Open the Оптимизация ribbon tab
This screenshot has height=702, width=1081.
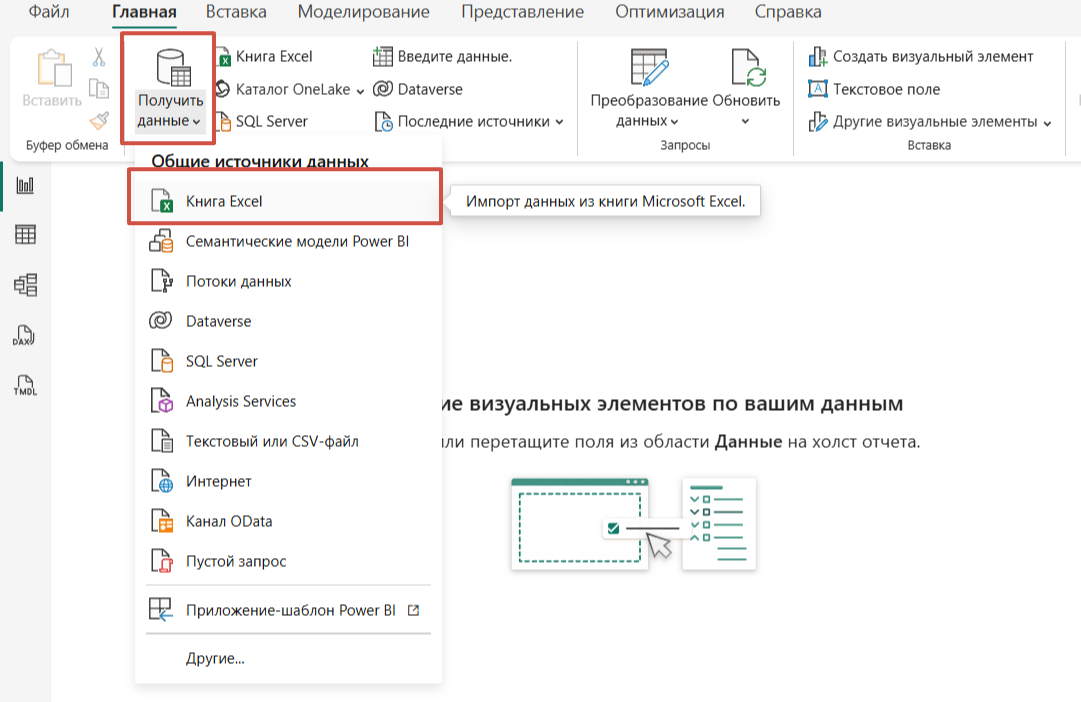tap(669, 12)
